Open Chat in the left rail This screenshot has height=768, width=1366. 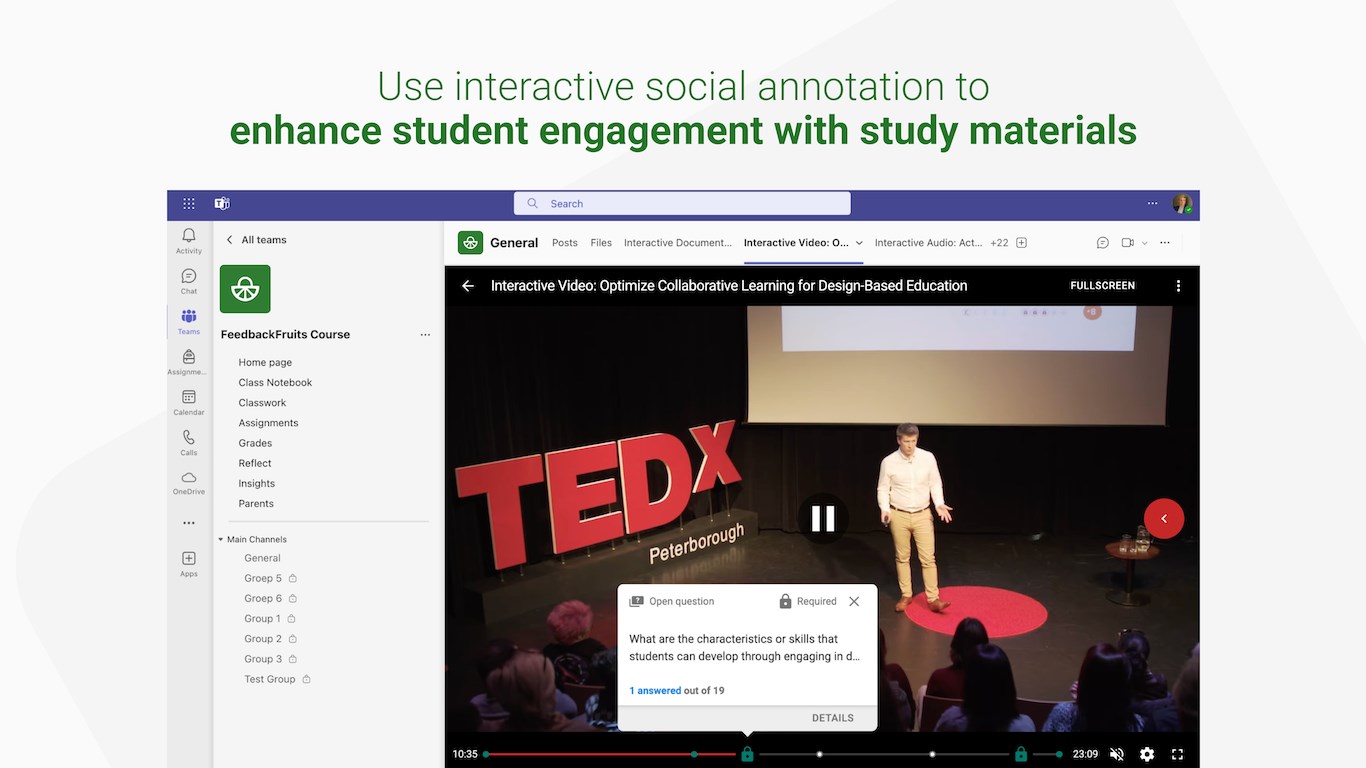click(189, 281)
